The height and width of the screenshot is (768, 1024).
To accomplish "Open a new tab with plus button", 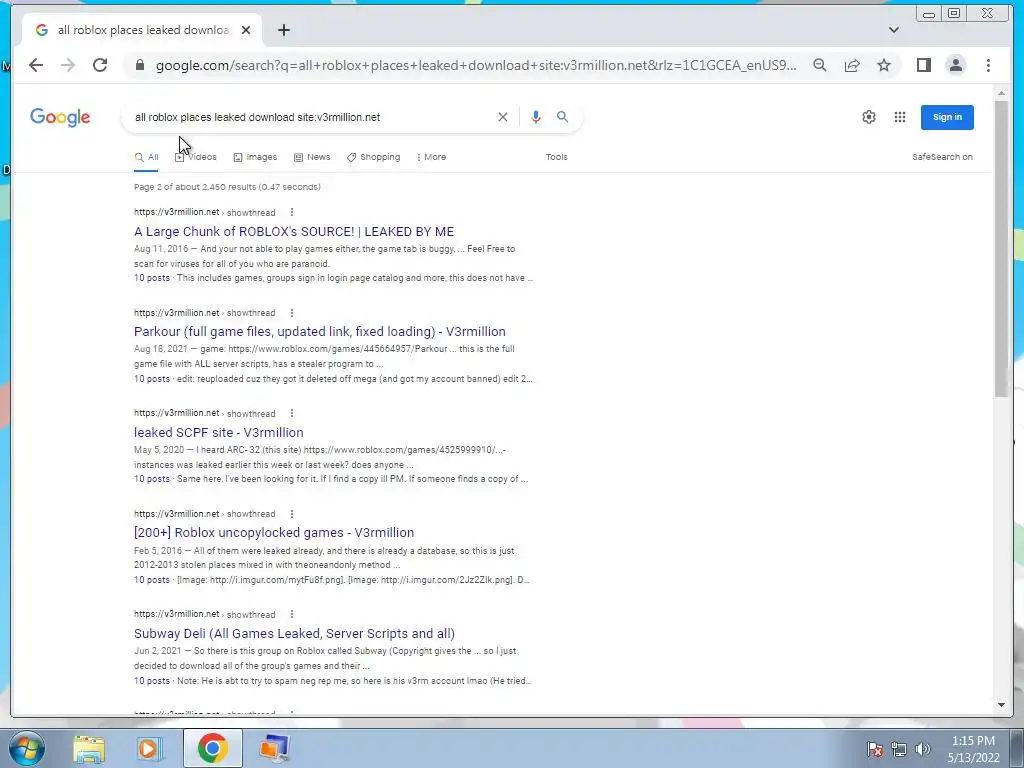I will pos(283,30).
